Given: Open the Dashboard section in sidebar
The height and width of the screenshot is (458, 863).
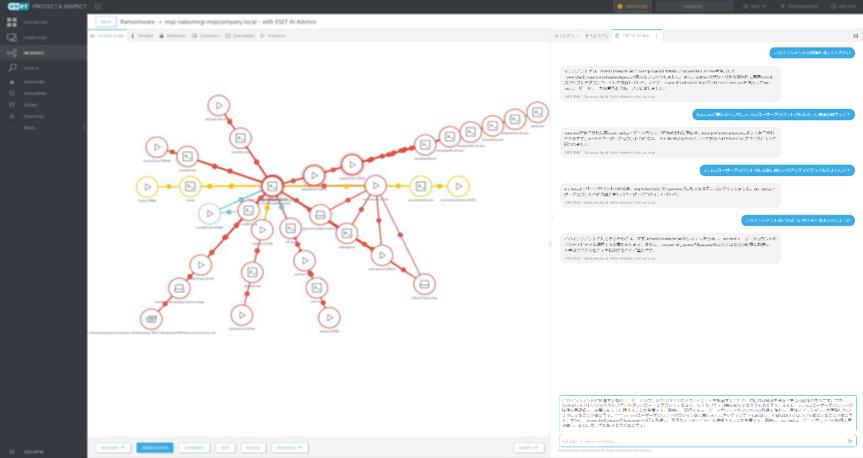Looking at the screenshot, I should (x=43, y=23).
